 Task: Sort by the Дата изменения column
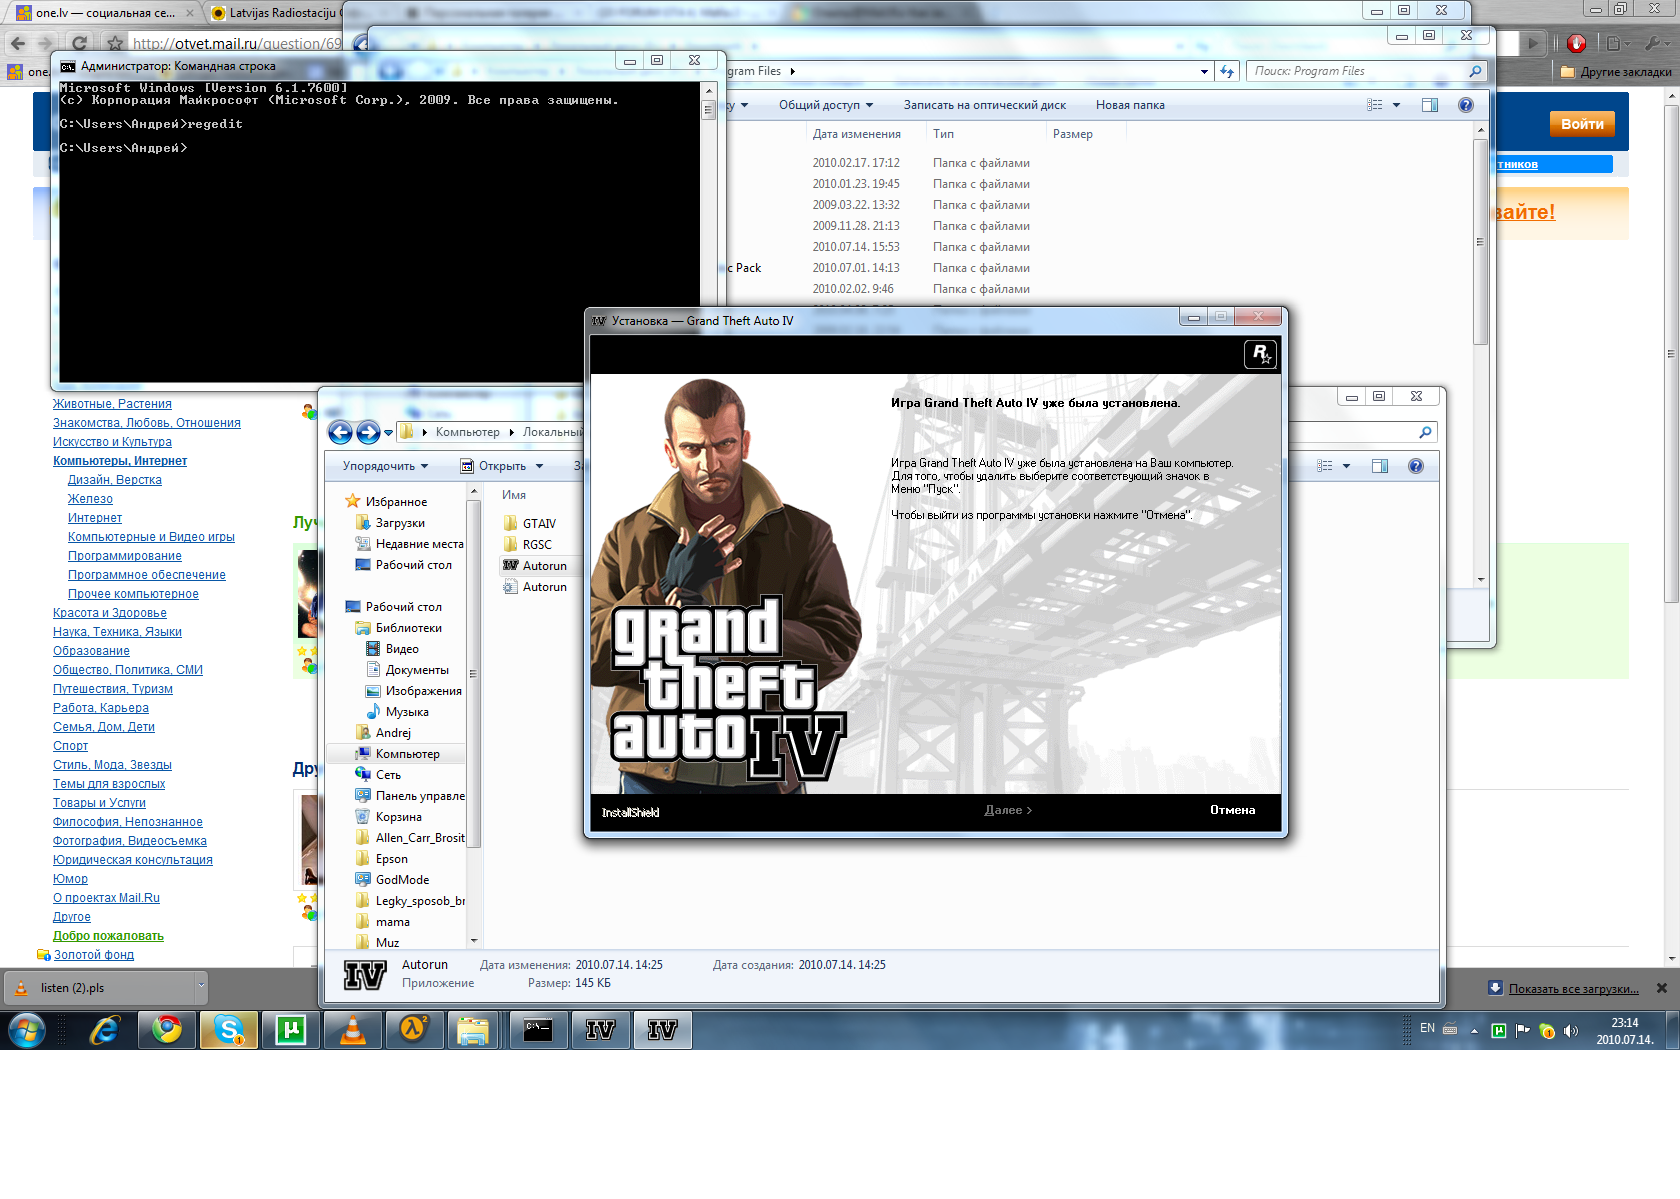[x=856, y=134]
